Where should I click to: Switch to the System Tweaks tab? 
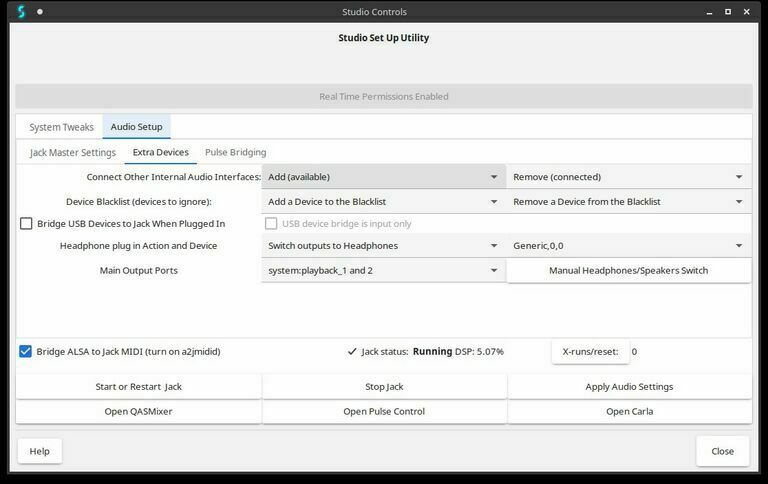[61, 127]
